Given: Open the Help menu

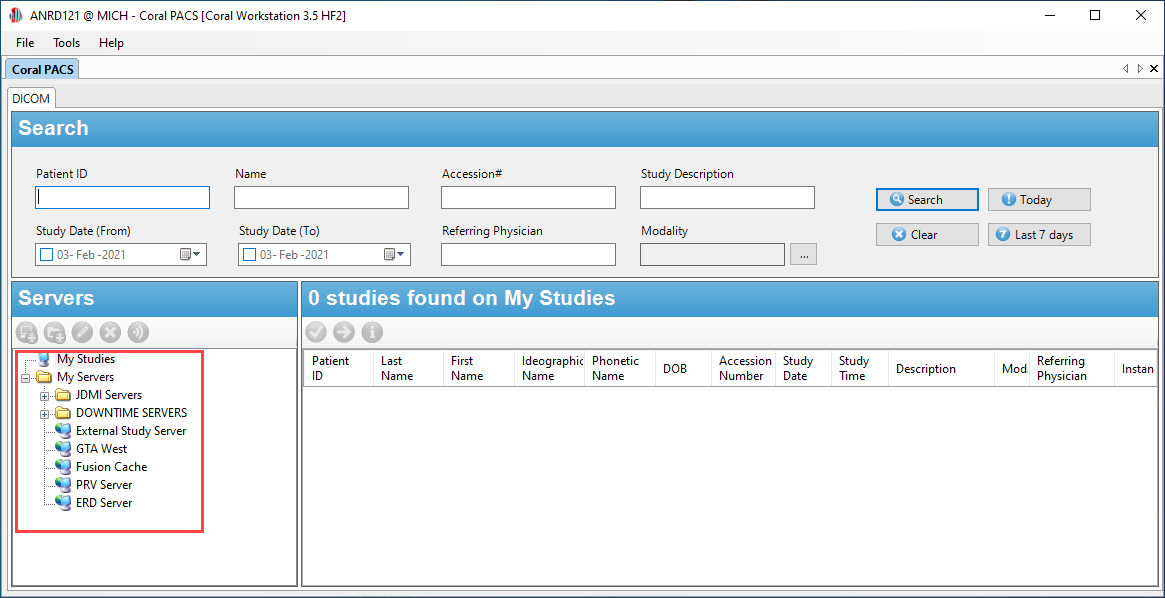Looking at the screenshot, I should [111, 43].
